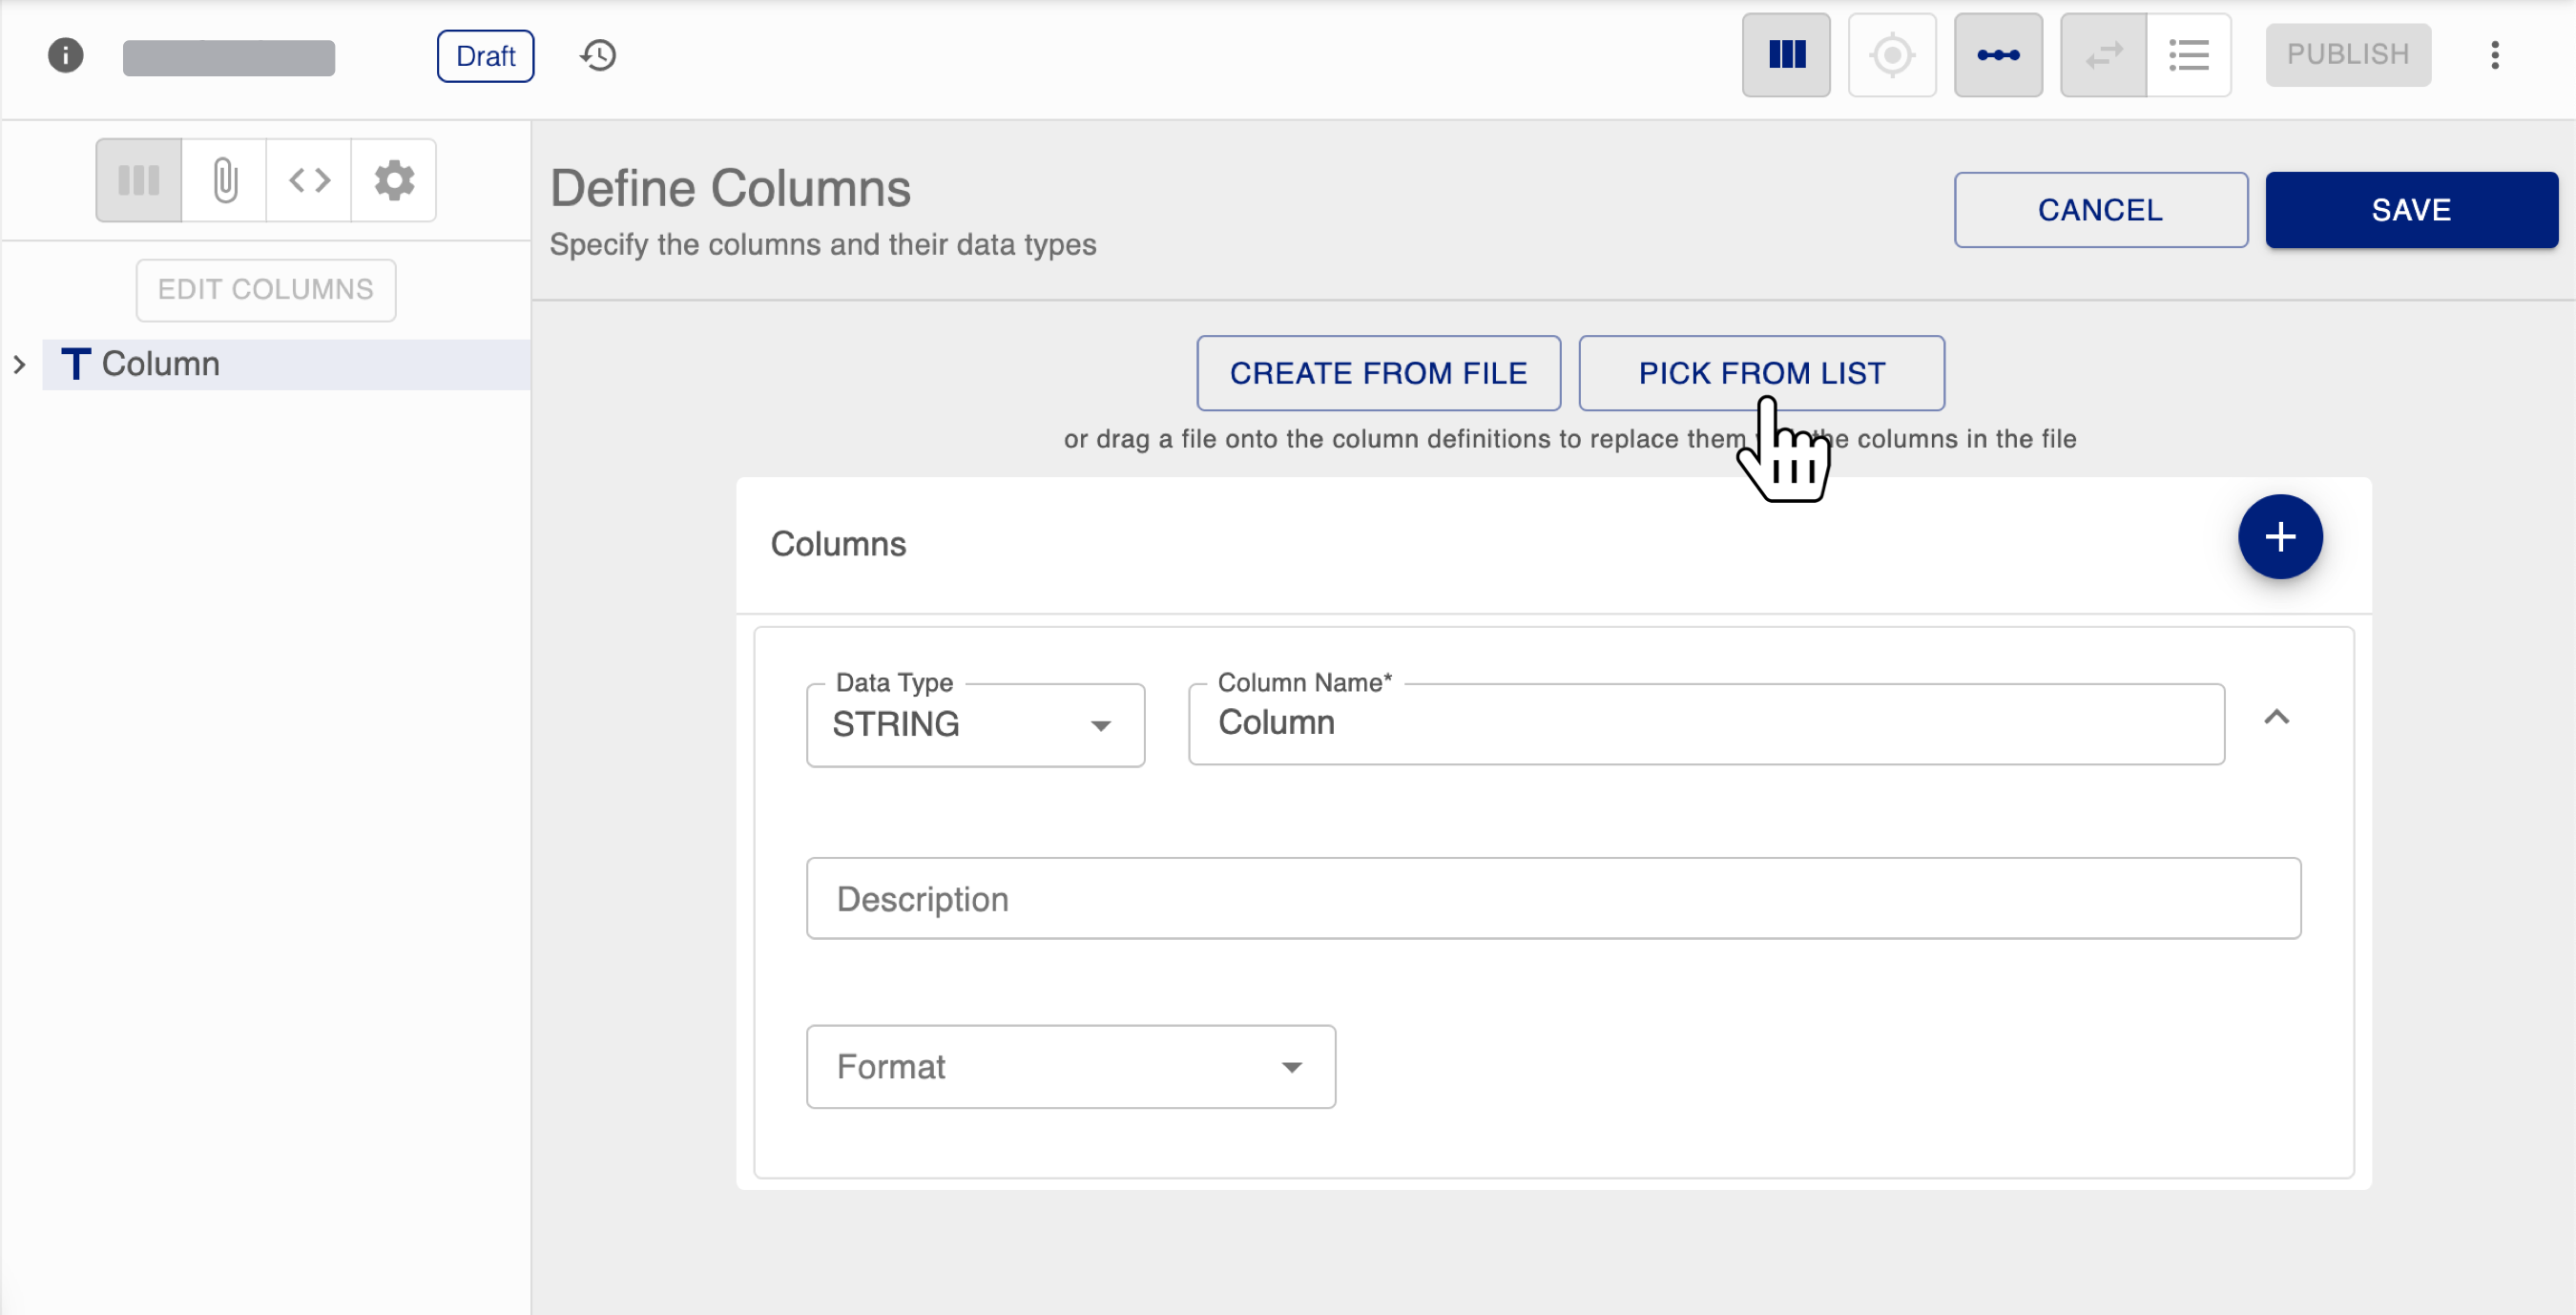Click the Description input field

click(x=1553, y=898)
